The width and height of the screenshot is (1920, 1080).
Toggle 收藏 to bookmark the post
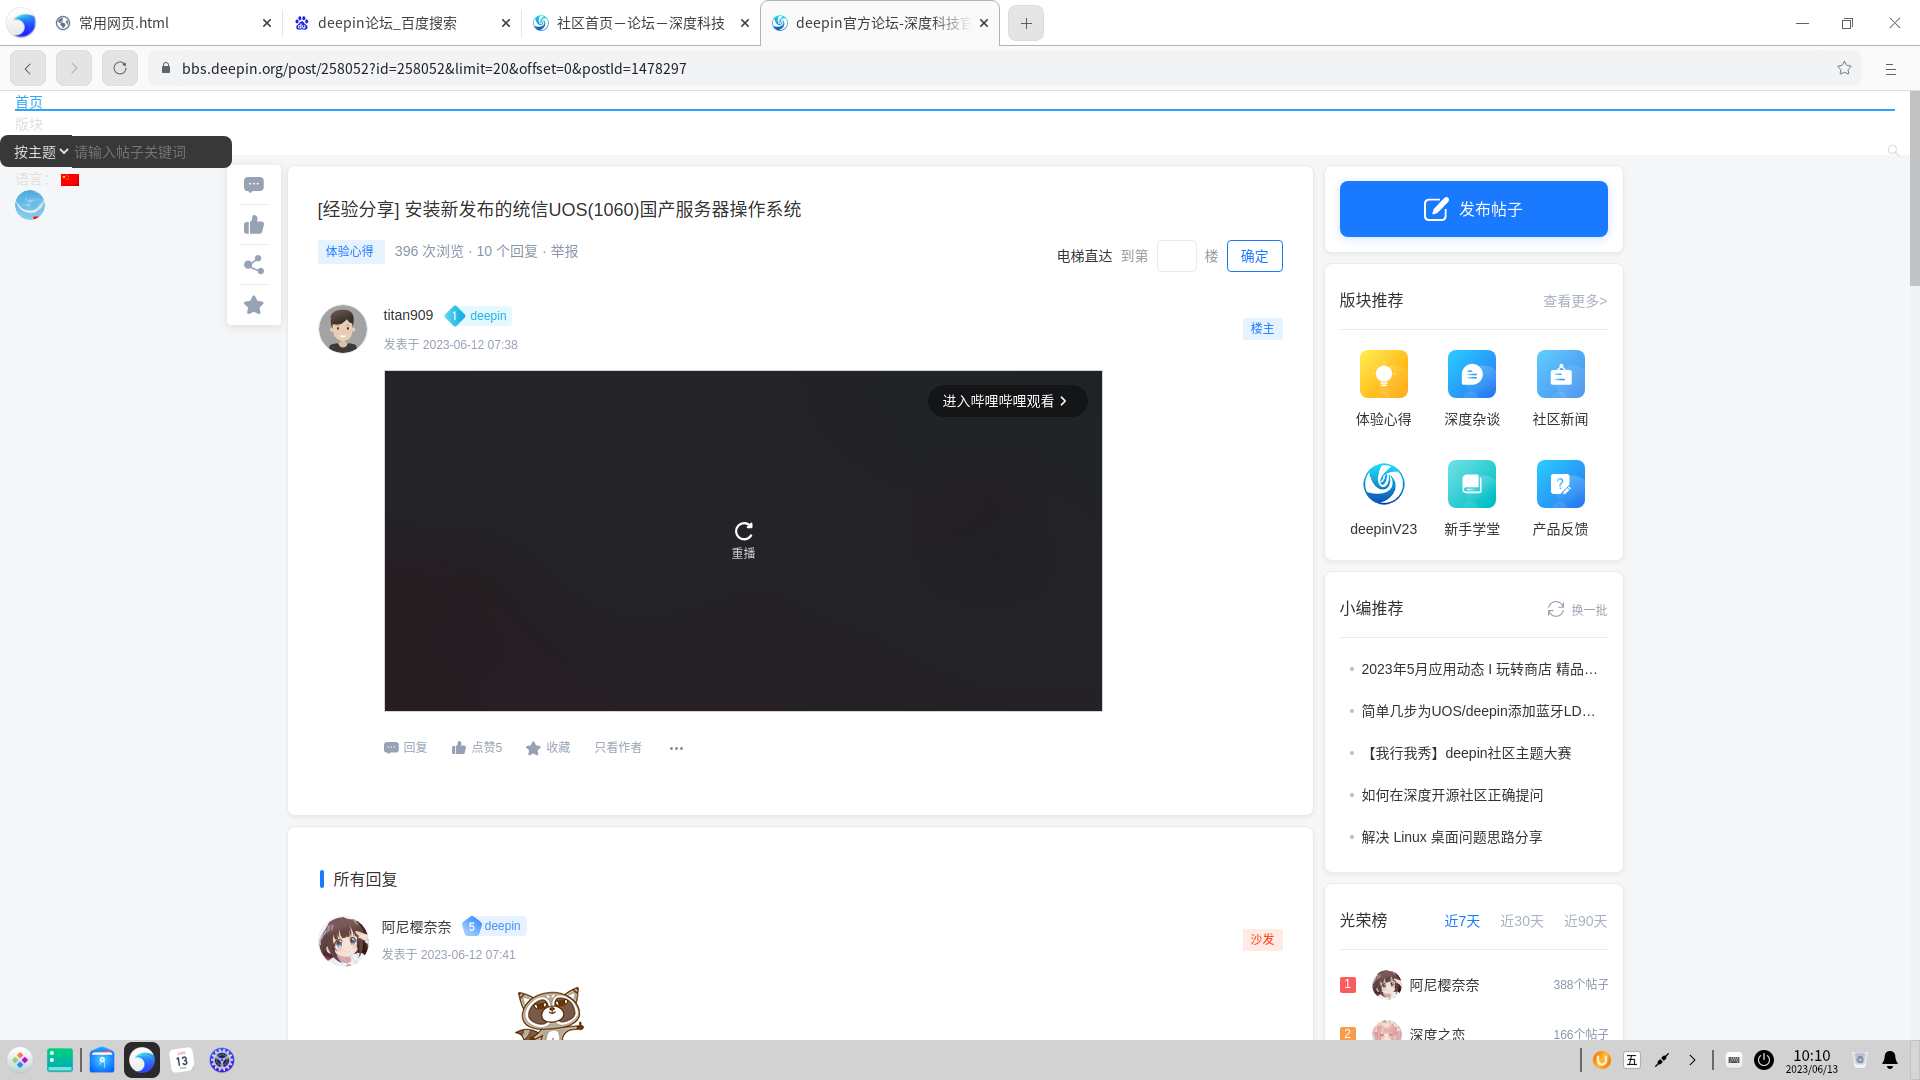[547, 747]
